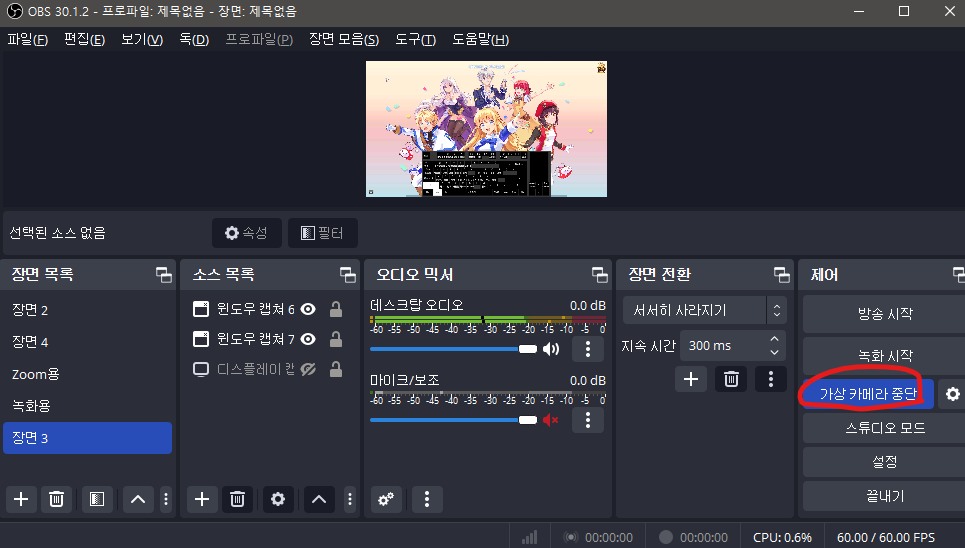
Task: Stop virtual camera 가상 카메라 중단
Action: pyautogui.click(x=868, y=393)
